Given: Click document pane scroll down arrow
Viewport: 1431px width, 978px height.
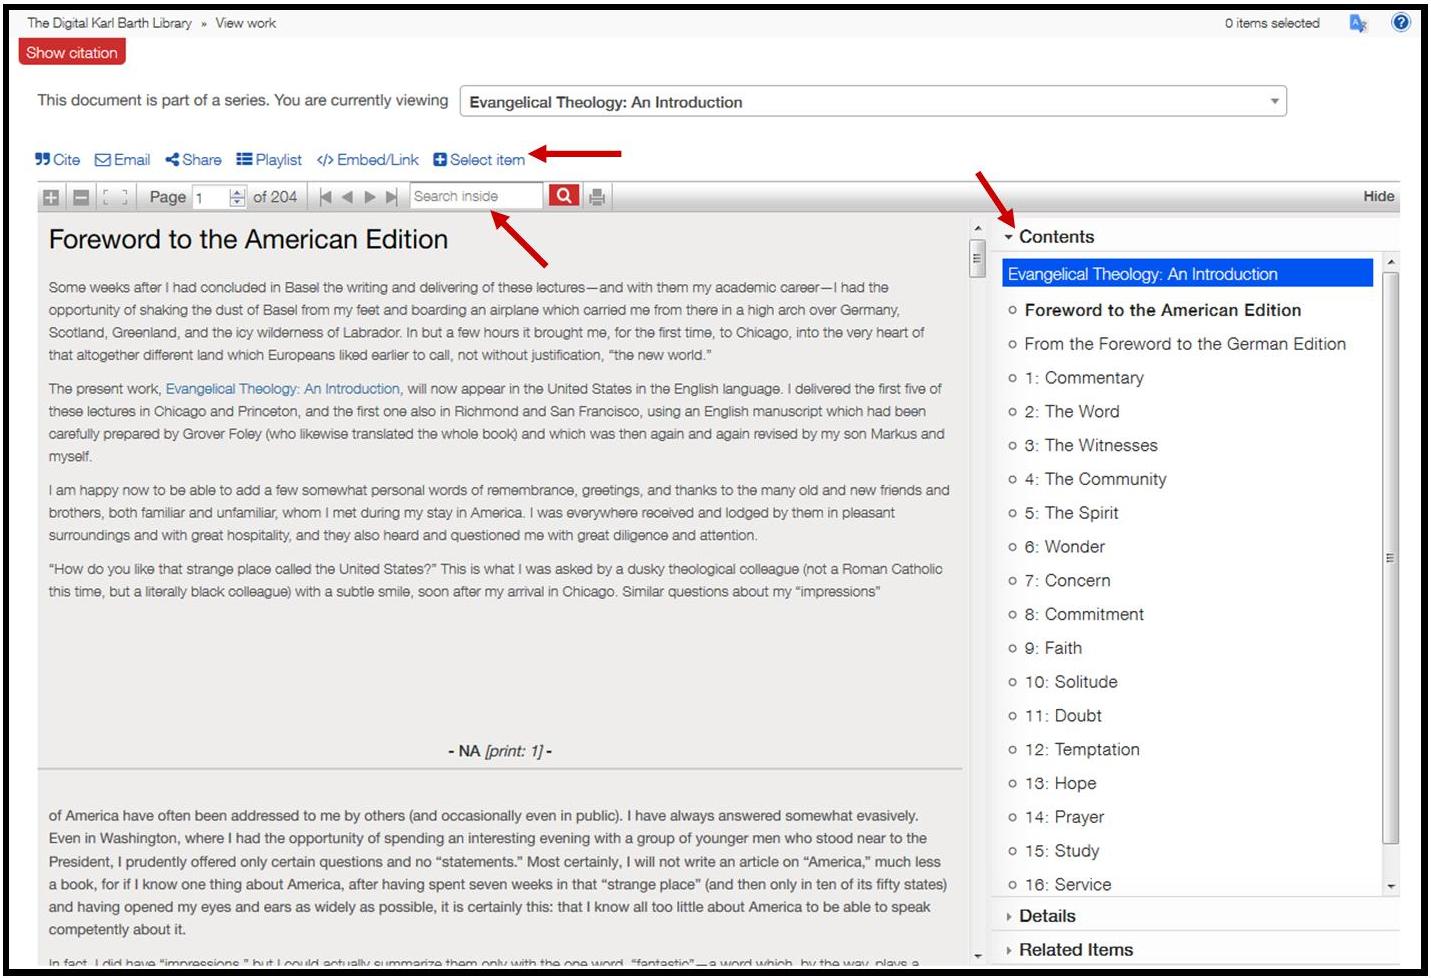Looking at the screenshot, I should (x=978, y=957).
